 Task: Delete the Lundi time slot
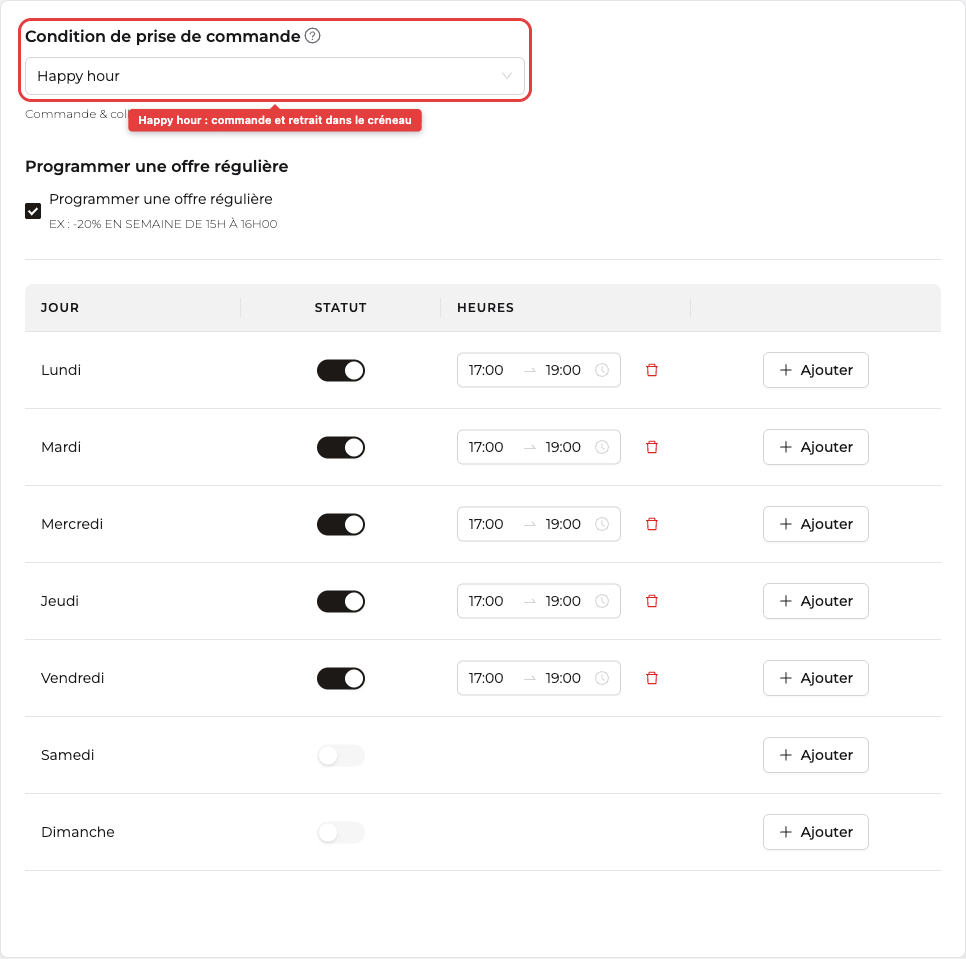(652, 370)
